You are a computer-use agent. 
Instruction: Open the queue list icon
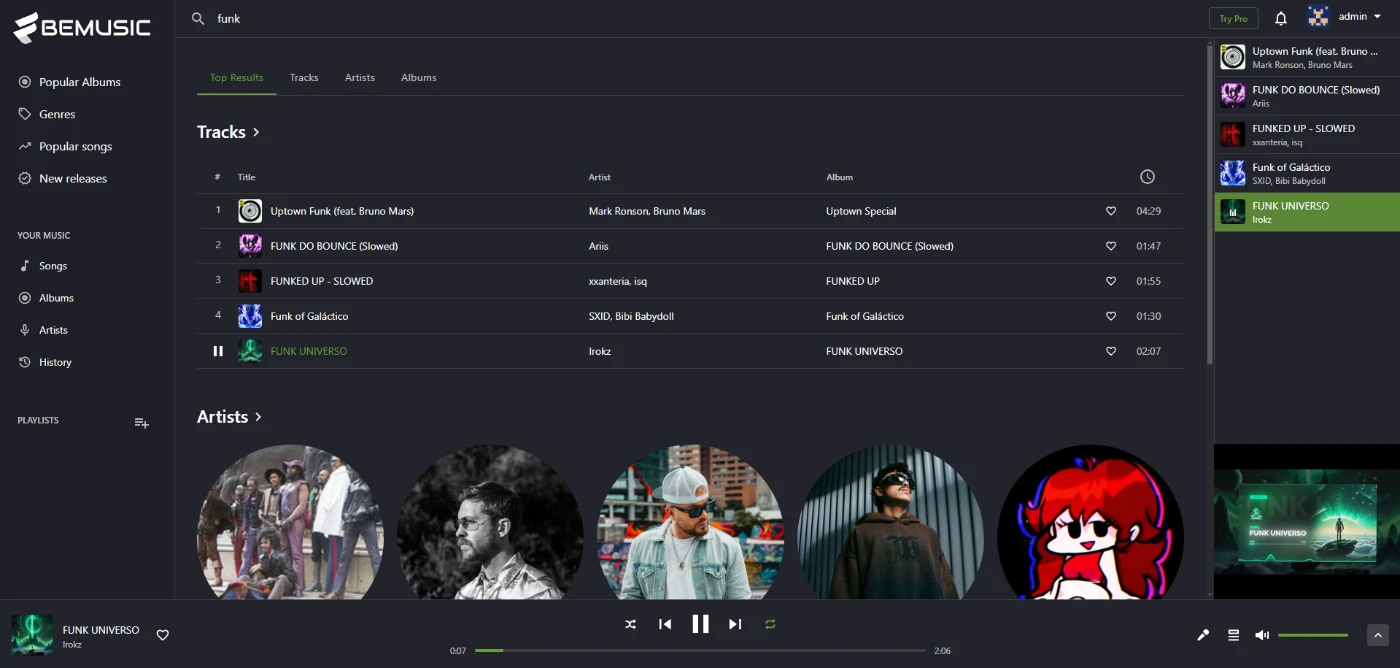click(x=1233, y=635)
